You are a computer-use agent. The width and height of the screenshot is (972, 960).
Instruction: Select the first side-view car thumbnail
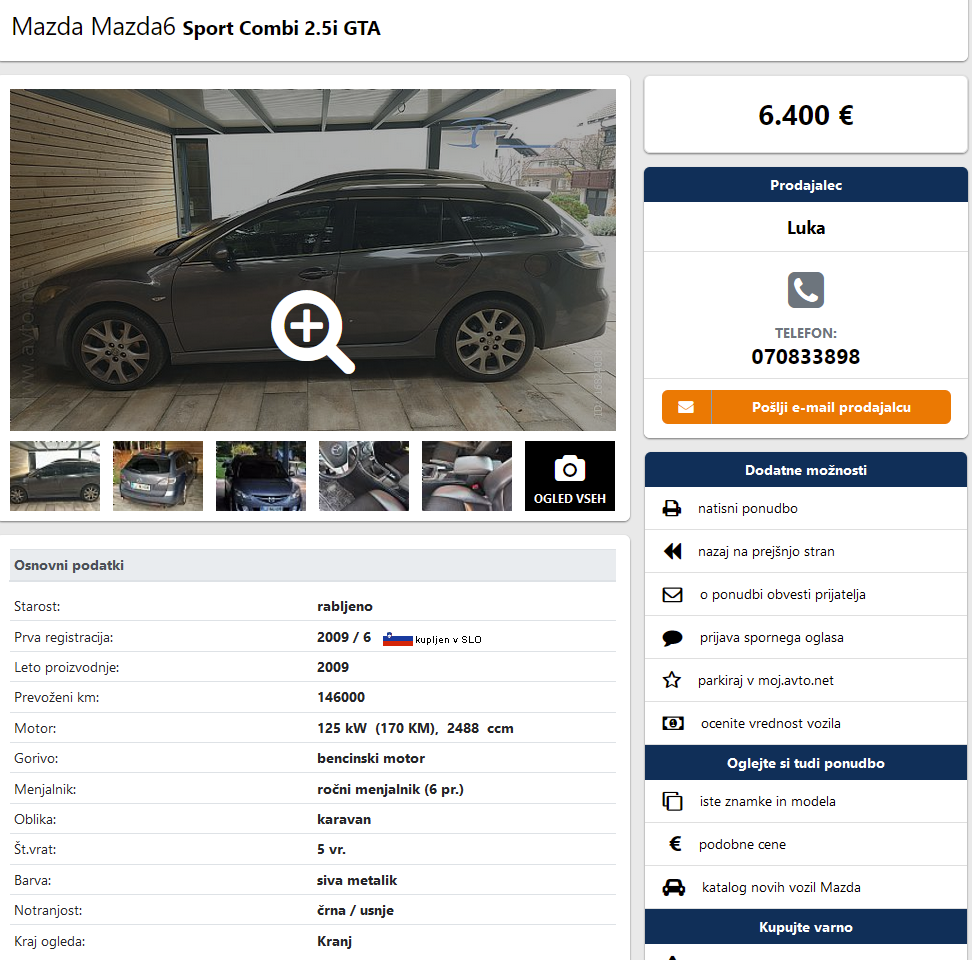(x=55, y=476)
